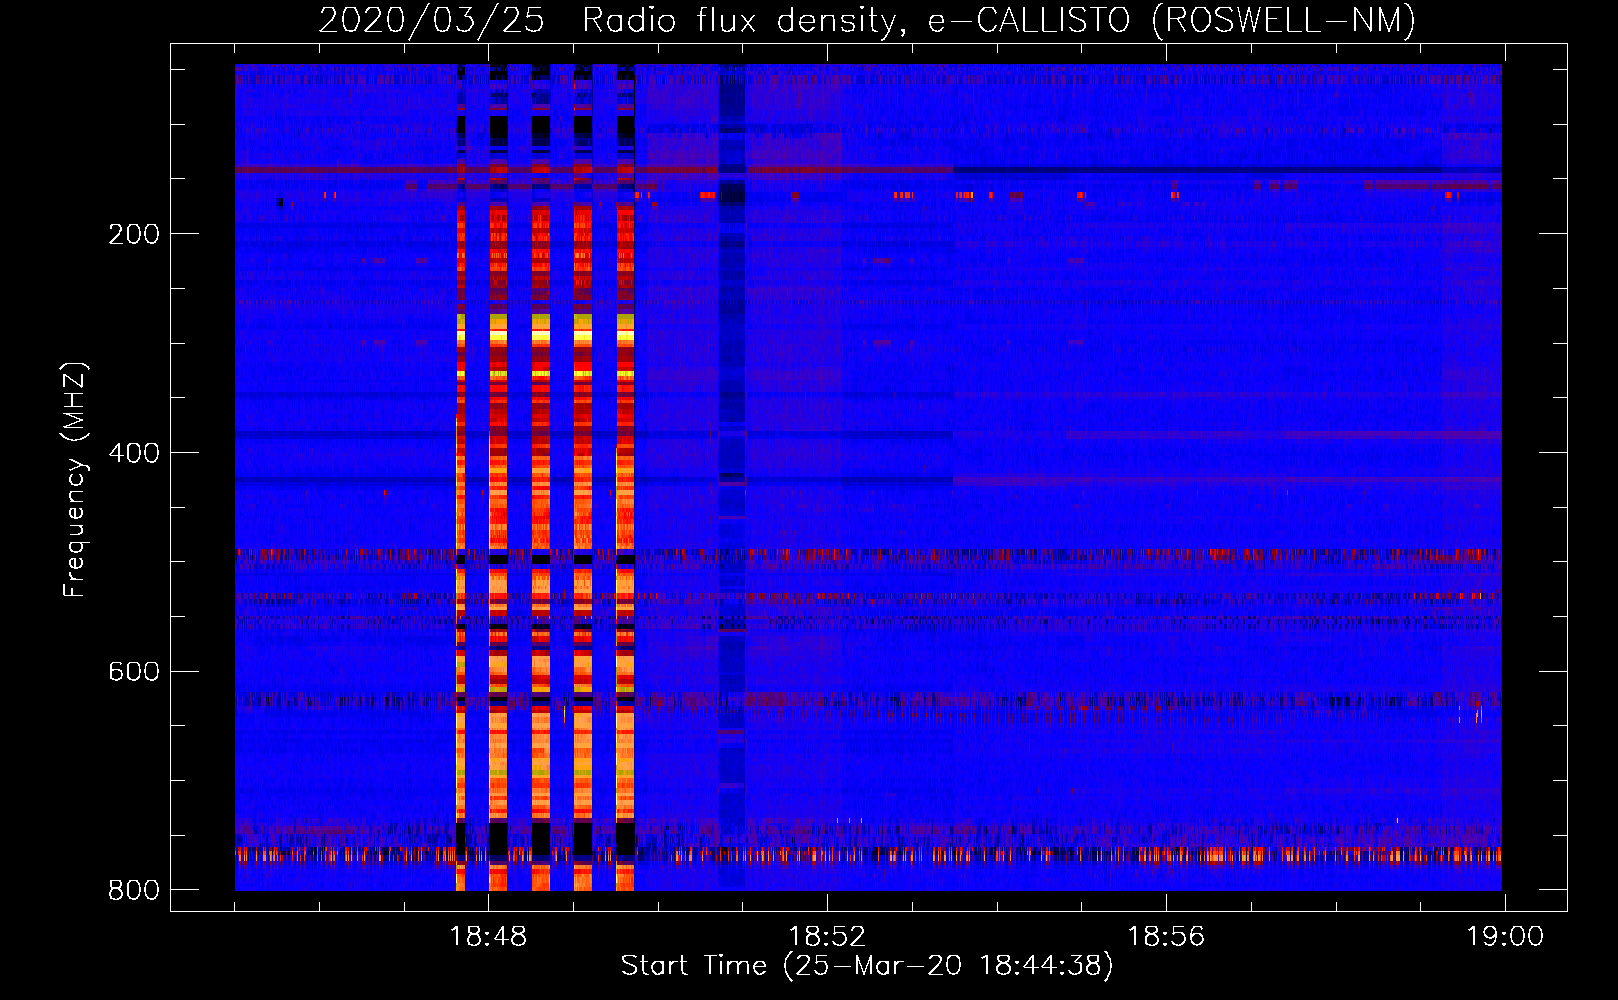Select the 400 frequency tick label
Screen dimensions: 1618x1000
click(x=134, y=453)
